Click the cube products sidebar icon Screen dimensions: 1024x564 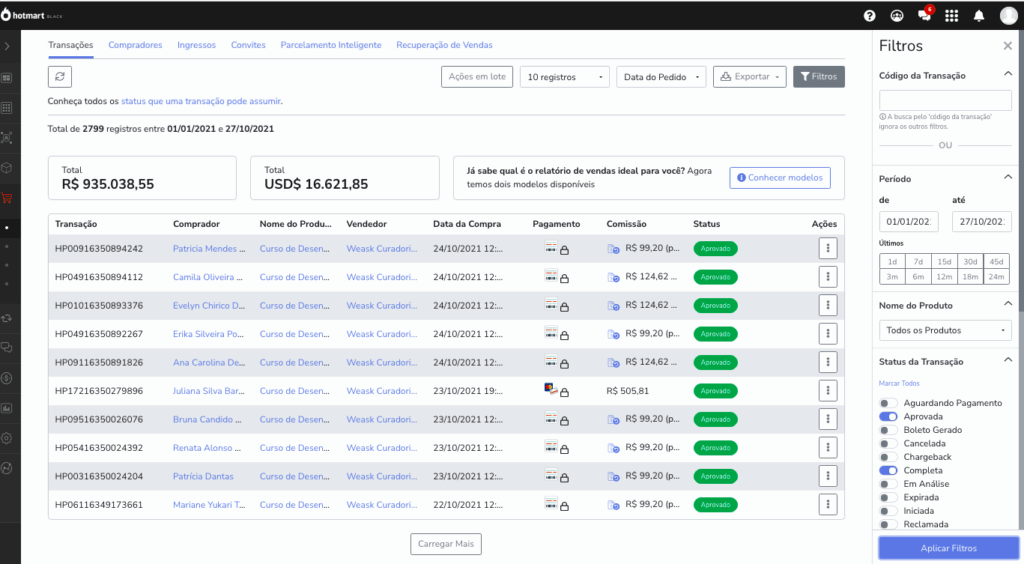(x=7, y=168)
